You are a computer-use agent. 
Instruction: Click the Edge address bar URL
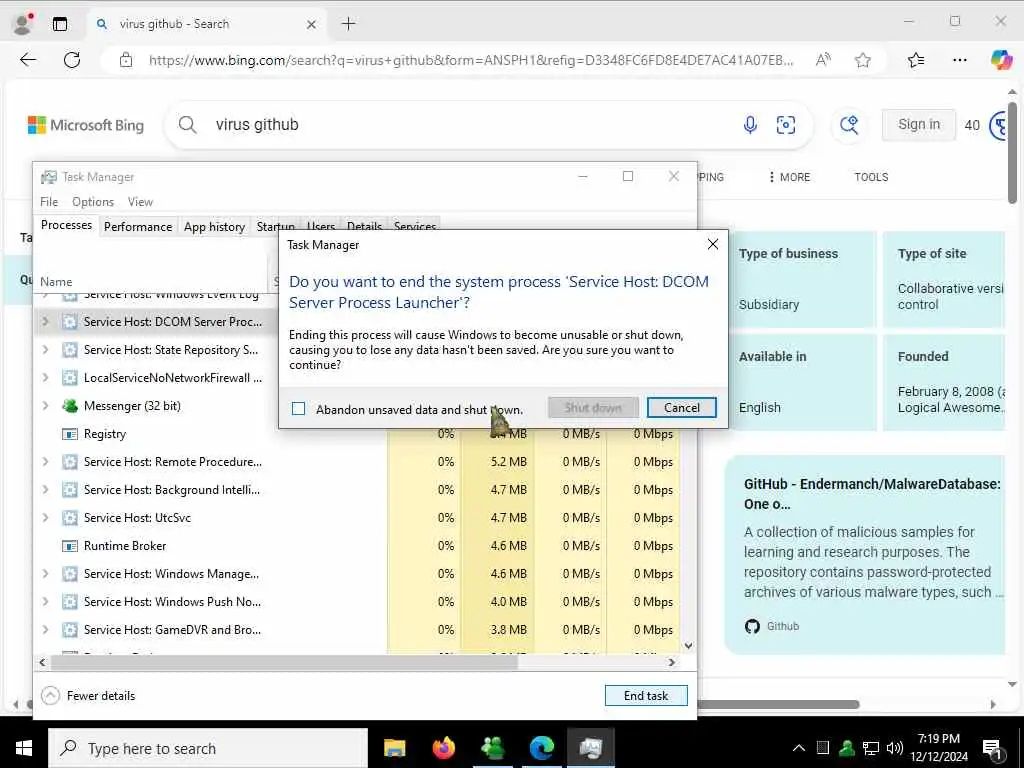coord(471,60)
